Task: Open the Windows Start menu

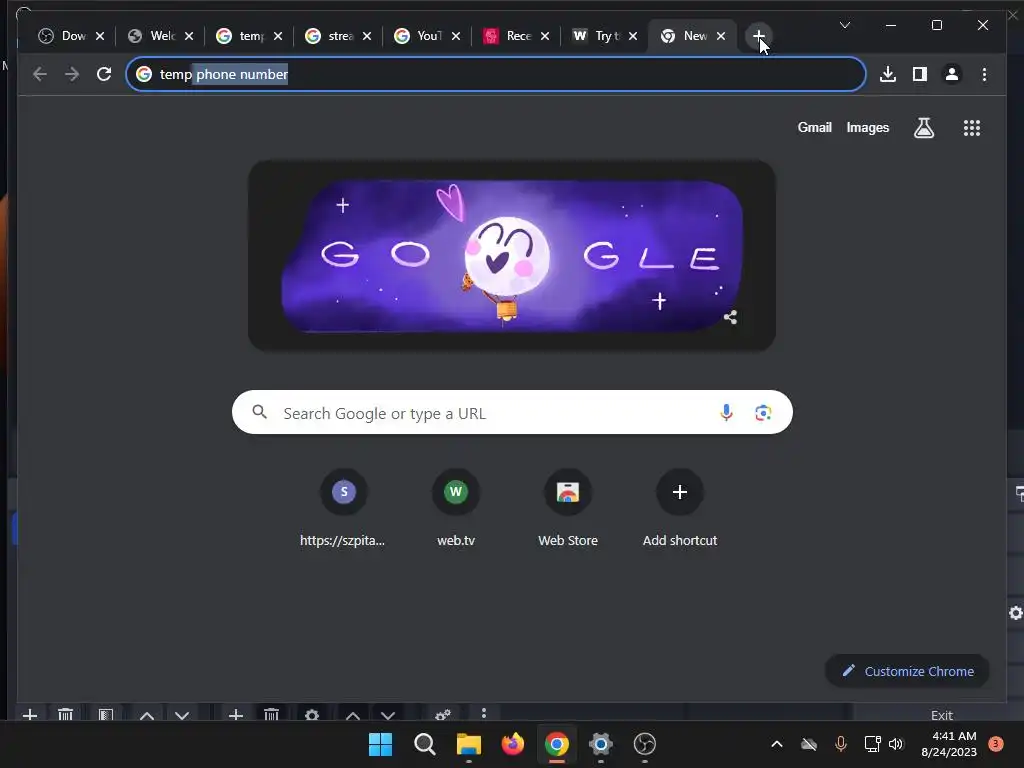Action: tap(380, 744)
